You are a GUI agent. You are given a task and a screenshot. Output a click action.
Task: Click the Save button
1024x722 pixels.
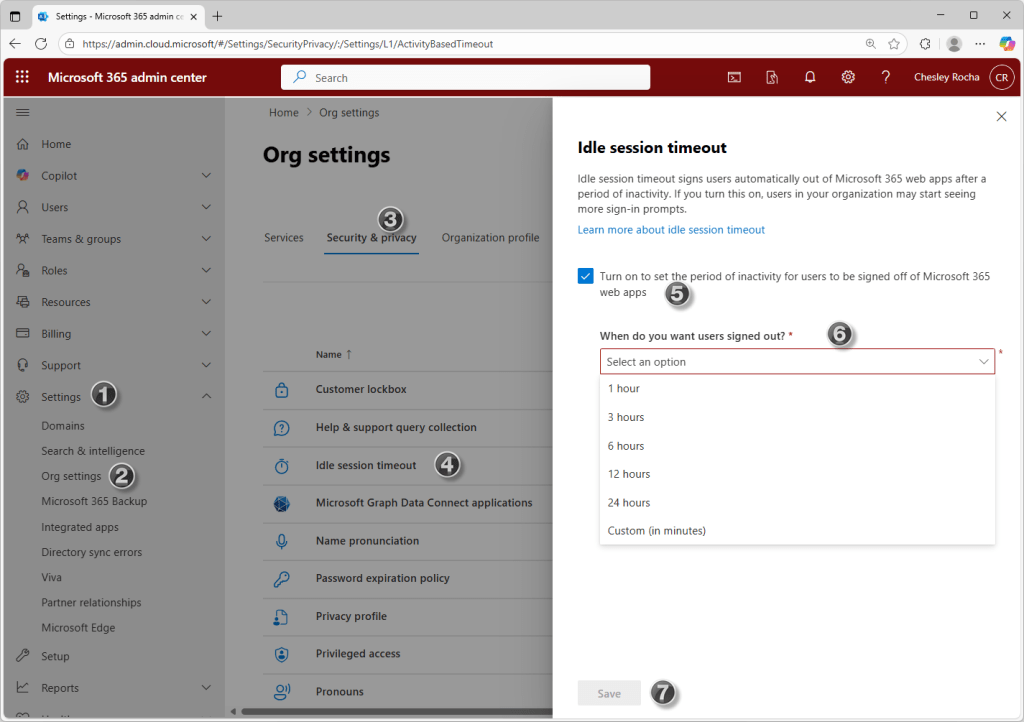(609, 693)
